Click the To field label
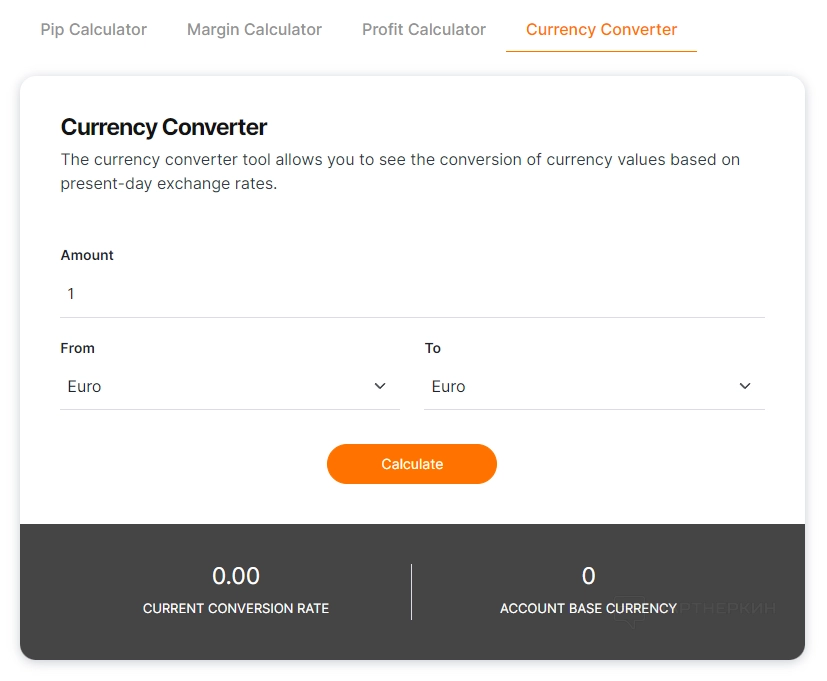 point(433,348)
